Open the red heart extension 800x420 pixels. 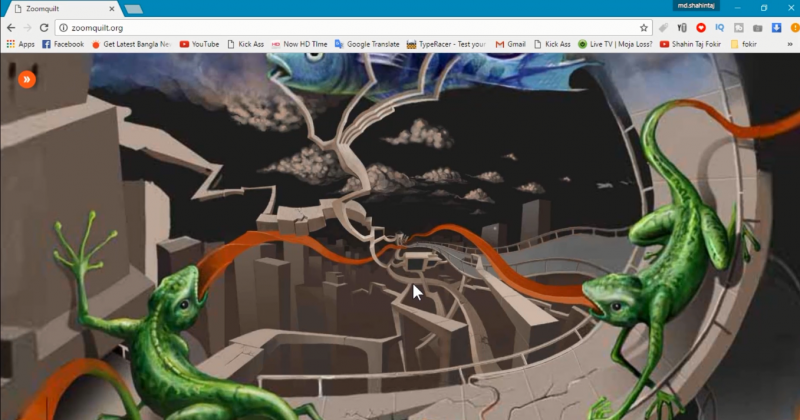pos(701,28)
